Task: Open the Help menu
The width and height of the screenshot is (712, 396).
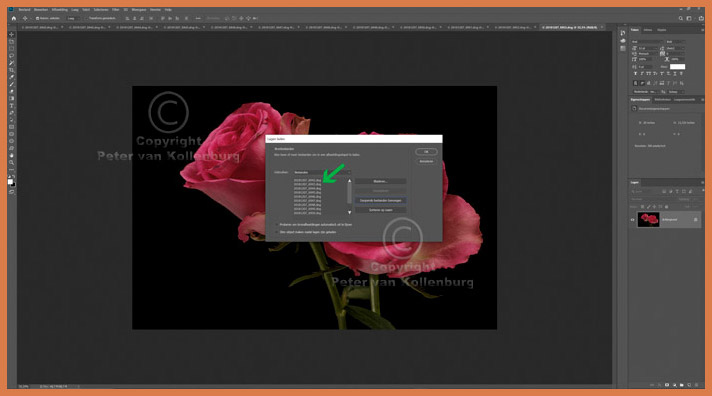Action: tap(168, 10)
